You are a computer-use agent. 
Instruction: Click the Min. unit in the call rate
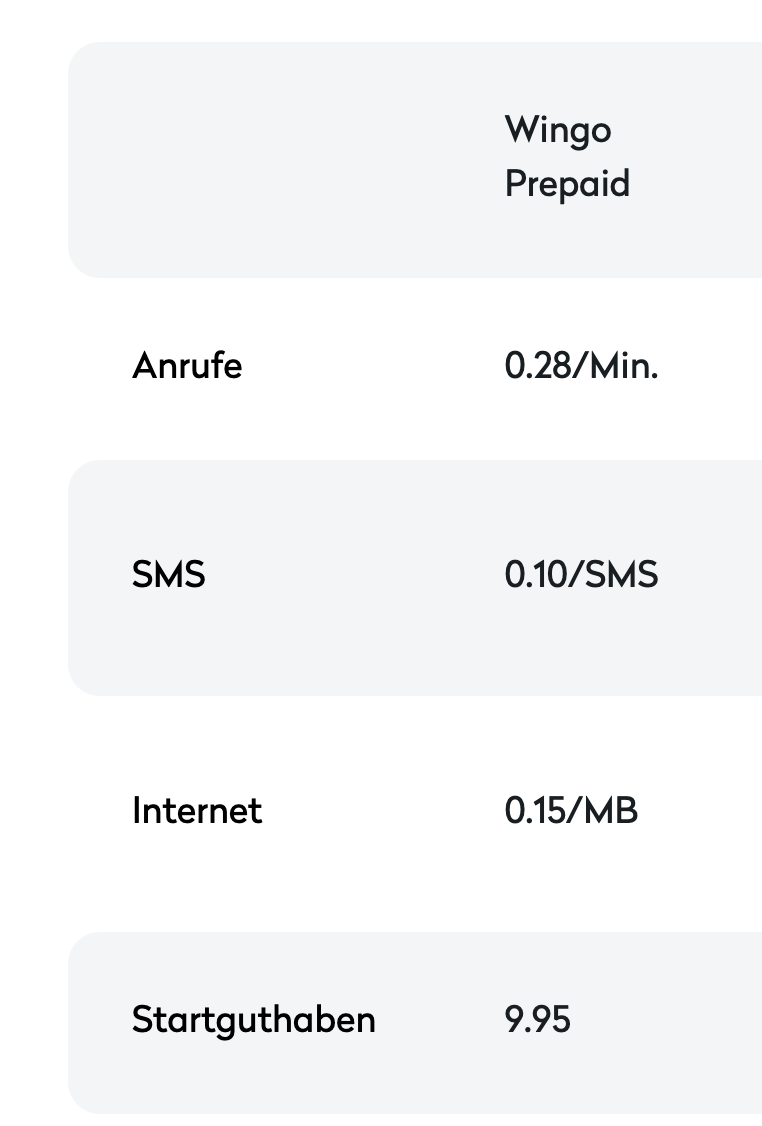tap(624, 366)
